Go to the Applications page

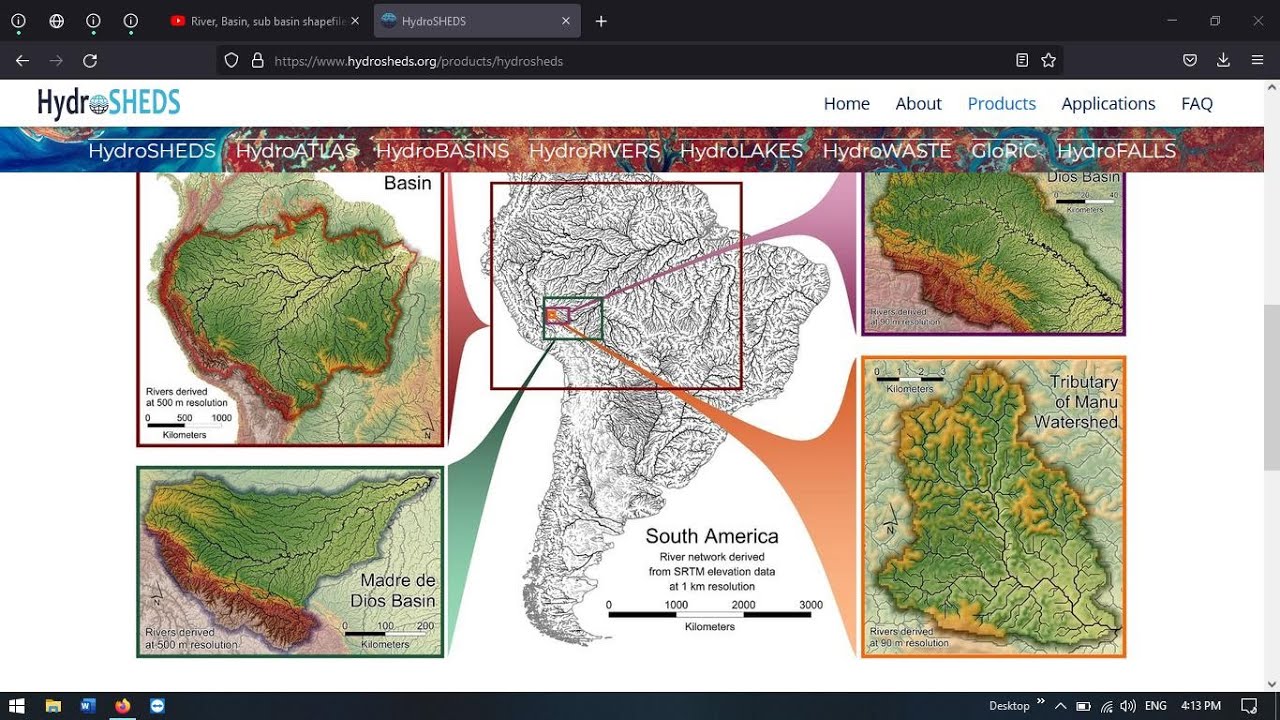click(x=1108, y=104)
